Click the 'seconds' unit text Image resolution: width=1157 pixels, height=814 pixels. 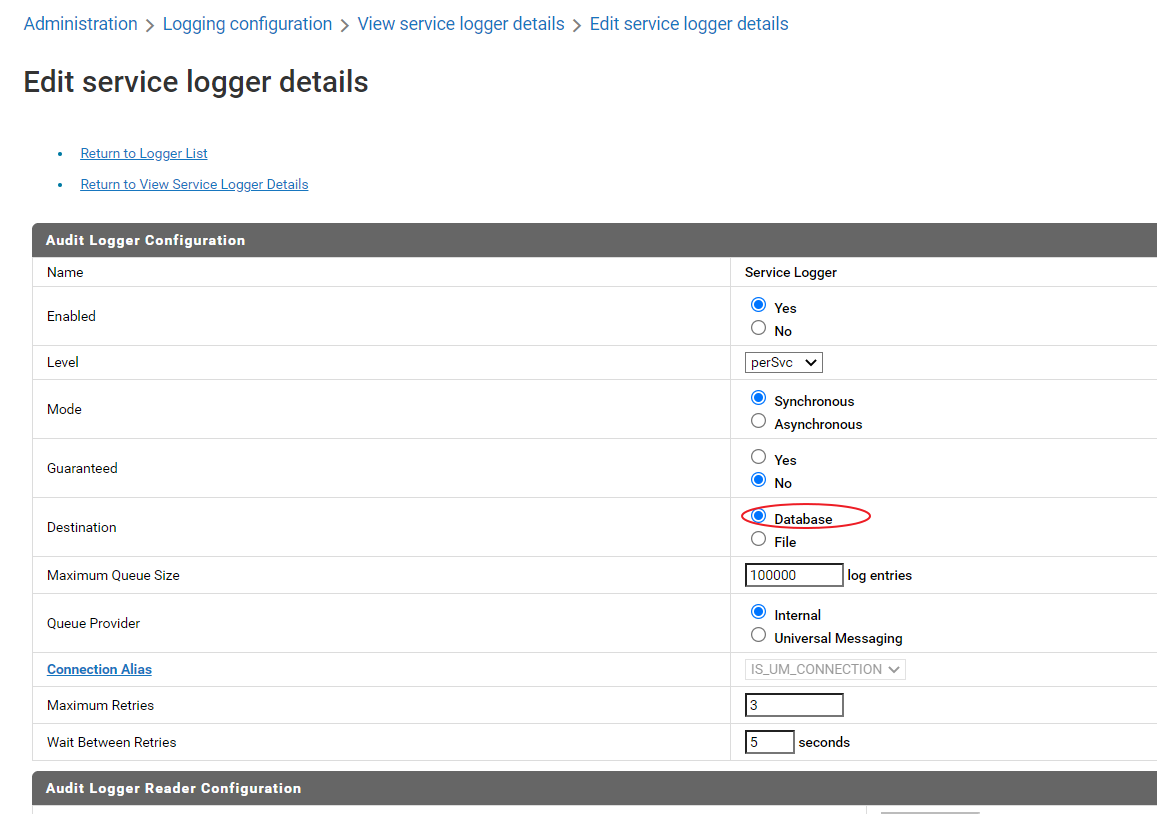tap(824, 742)
